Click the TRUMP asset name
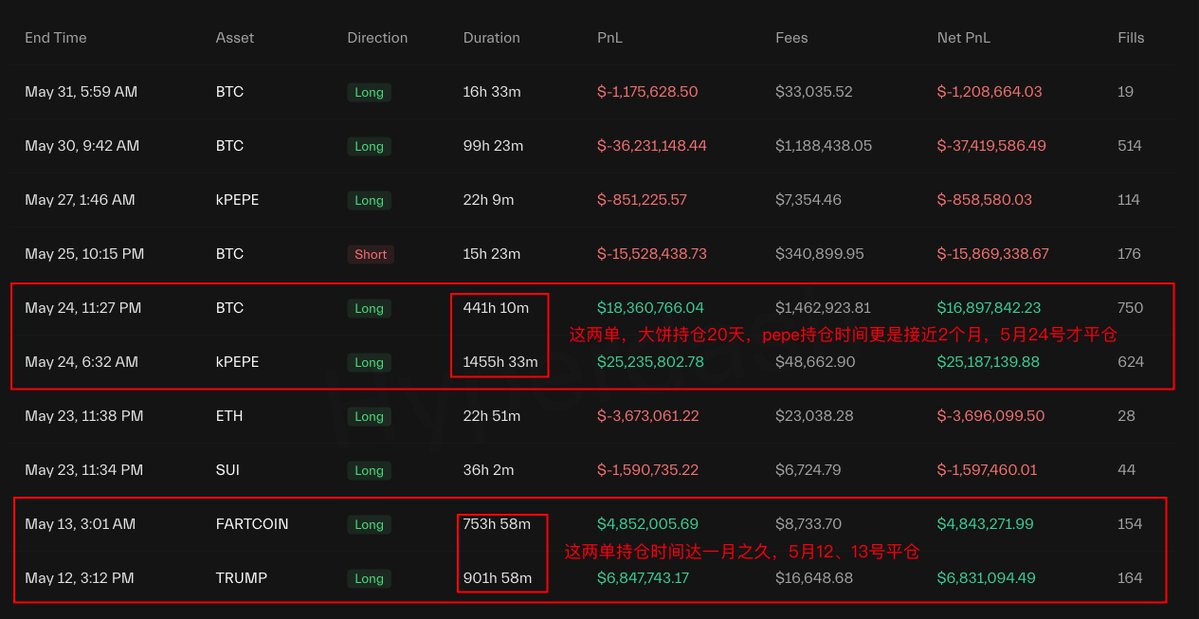 (242, 578)
